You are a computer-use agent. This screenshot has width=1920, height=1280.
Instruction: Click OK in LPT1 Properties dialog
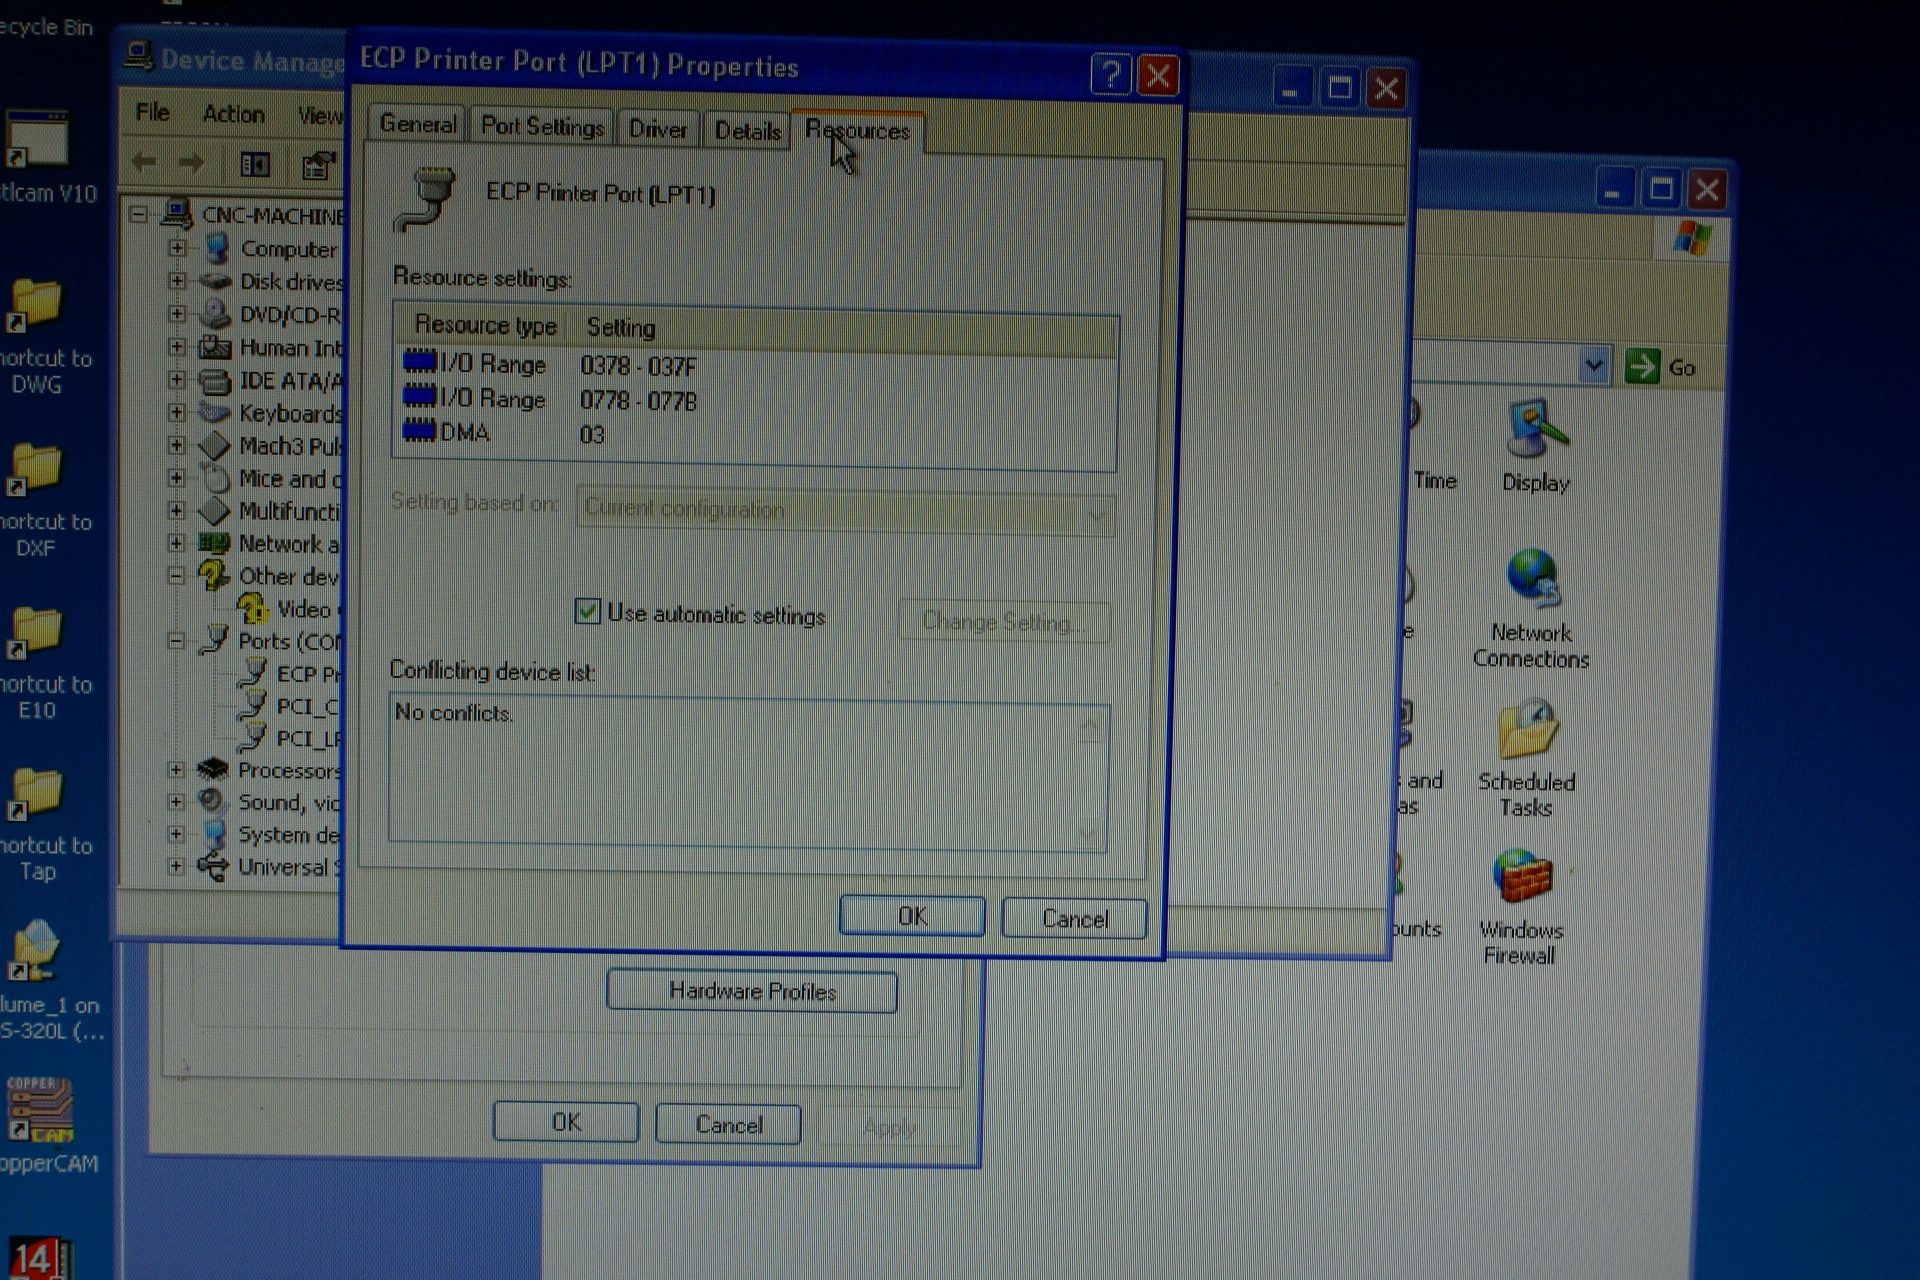pos(911,916)
